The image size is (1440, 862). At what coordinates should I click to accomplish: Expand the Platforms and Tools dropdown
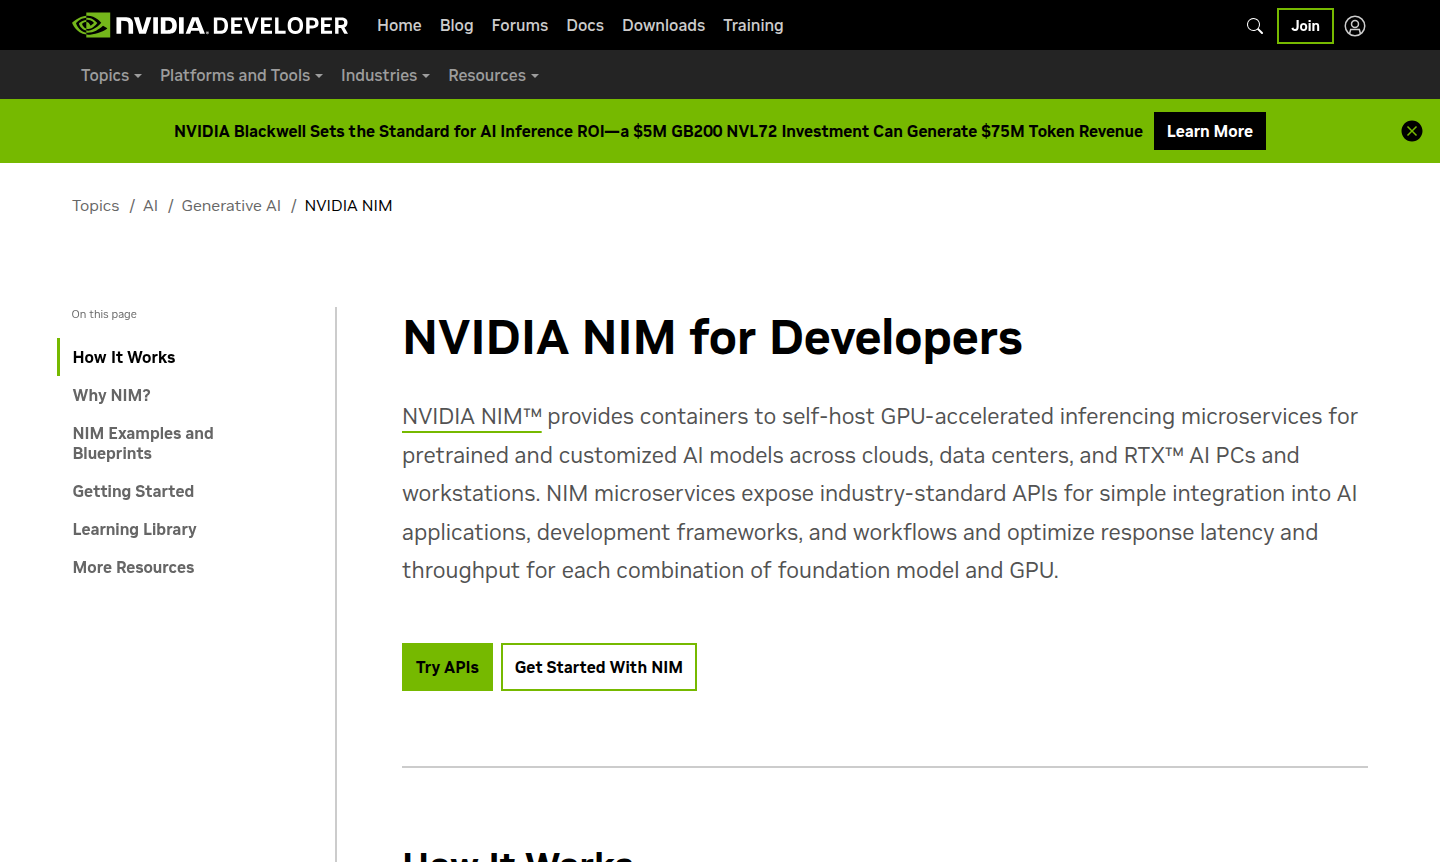241,75
